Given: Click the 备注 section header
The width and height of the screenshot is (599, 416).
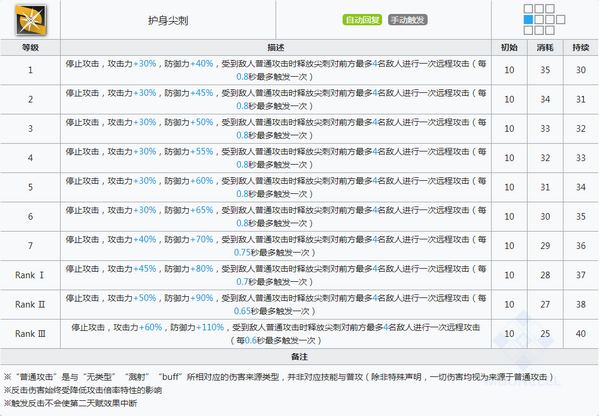Looking at the screenshot, I should [x=300, y=357].
